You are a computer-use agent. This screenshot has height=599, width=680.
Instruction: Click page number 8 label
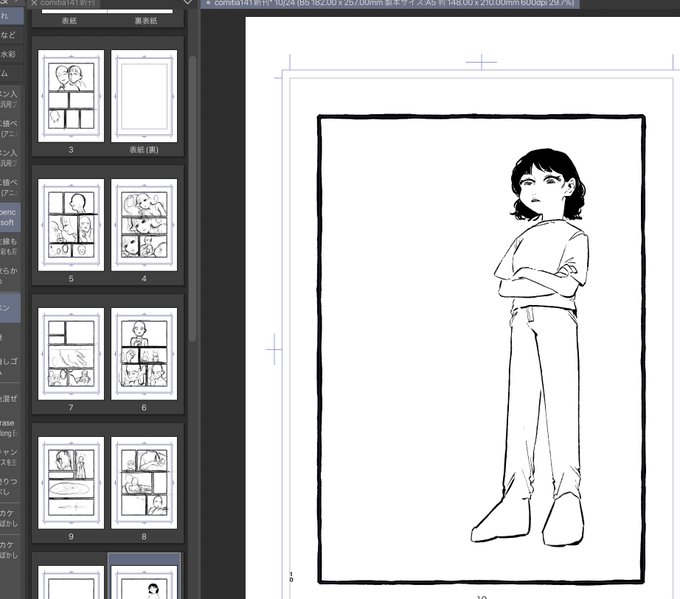tap(144, 537)
